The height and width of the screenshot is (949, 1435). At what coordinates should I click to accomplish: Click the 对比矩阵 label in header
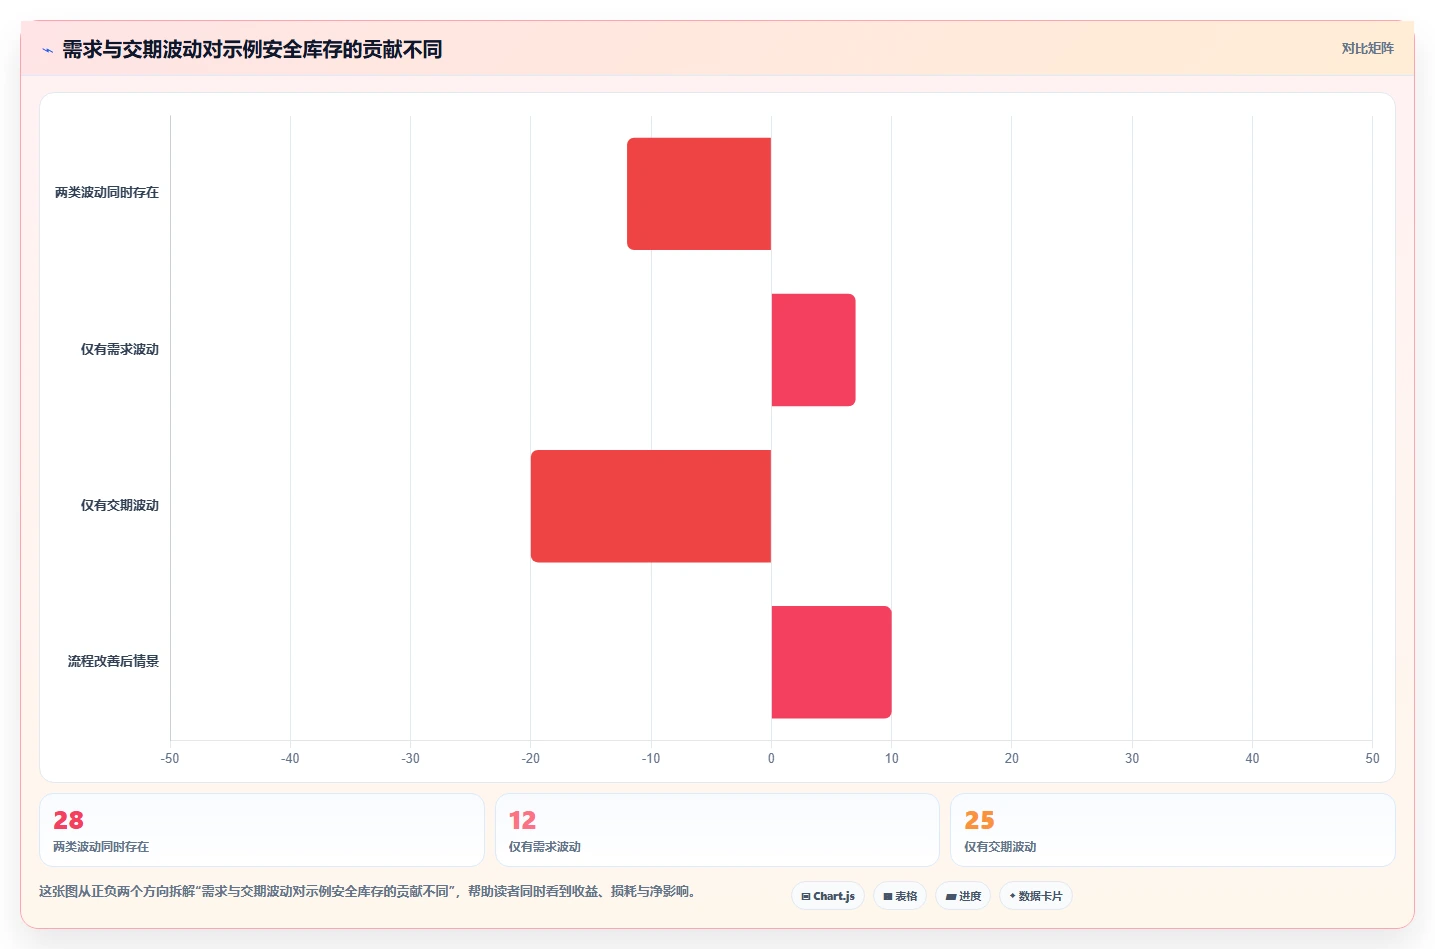click(x=1367, y=48)
